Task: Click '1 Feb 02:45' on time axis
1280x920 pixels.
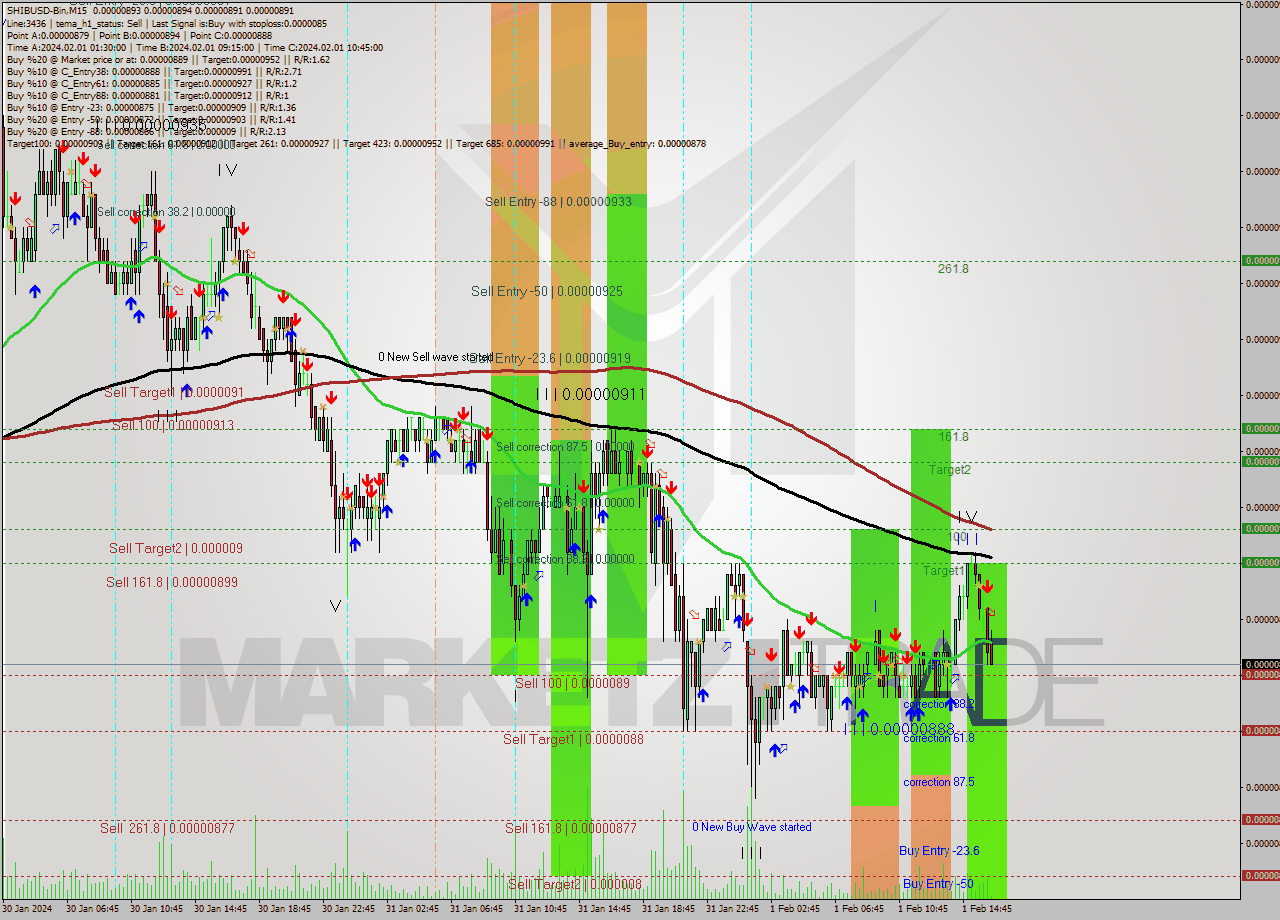Action: click(x=795, y=909)
